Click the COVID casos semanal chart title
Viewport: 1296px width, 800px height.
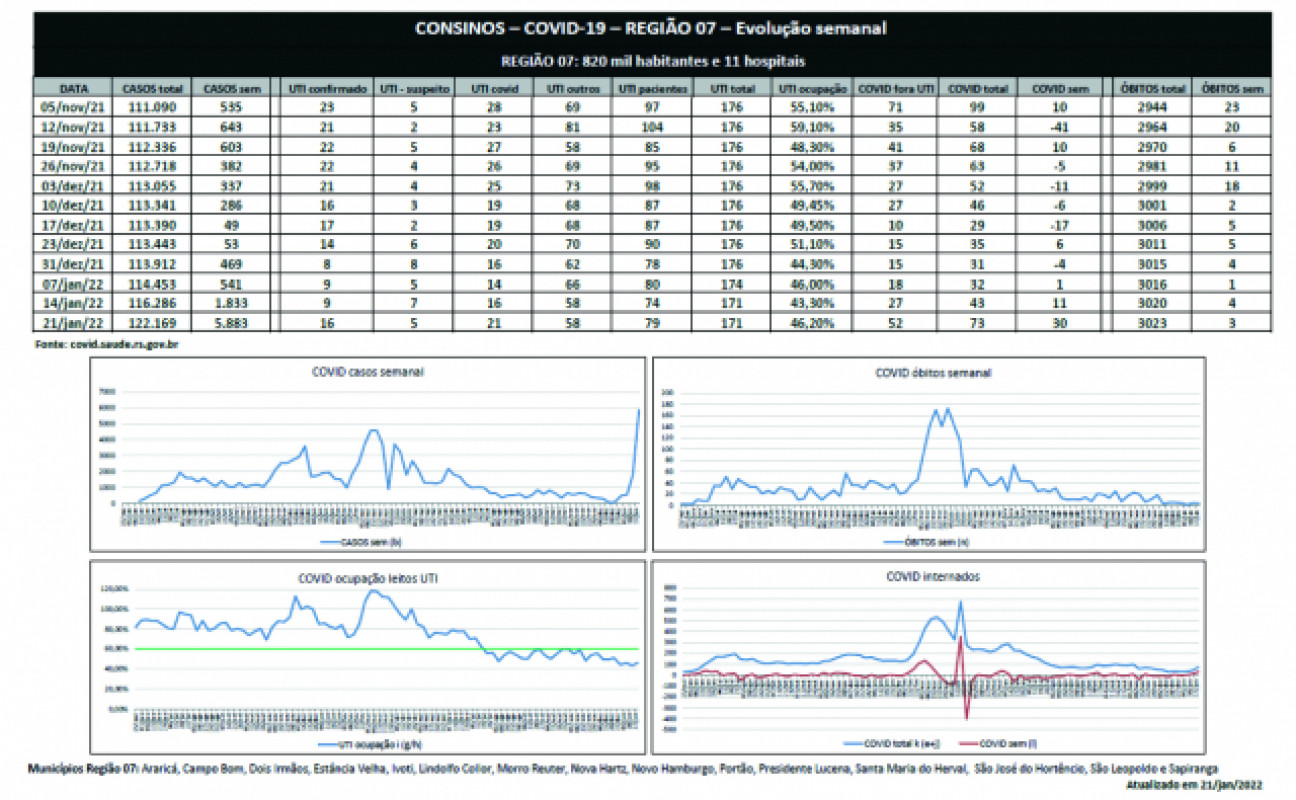tap(366, 371)
